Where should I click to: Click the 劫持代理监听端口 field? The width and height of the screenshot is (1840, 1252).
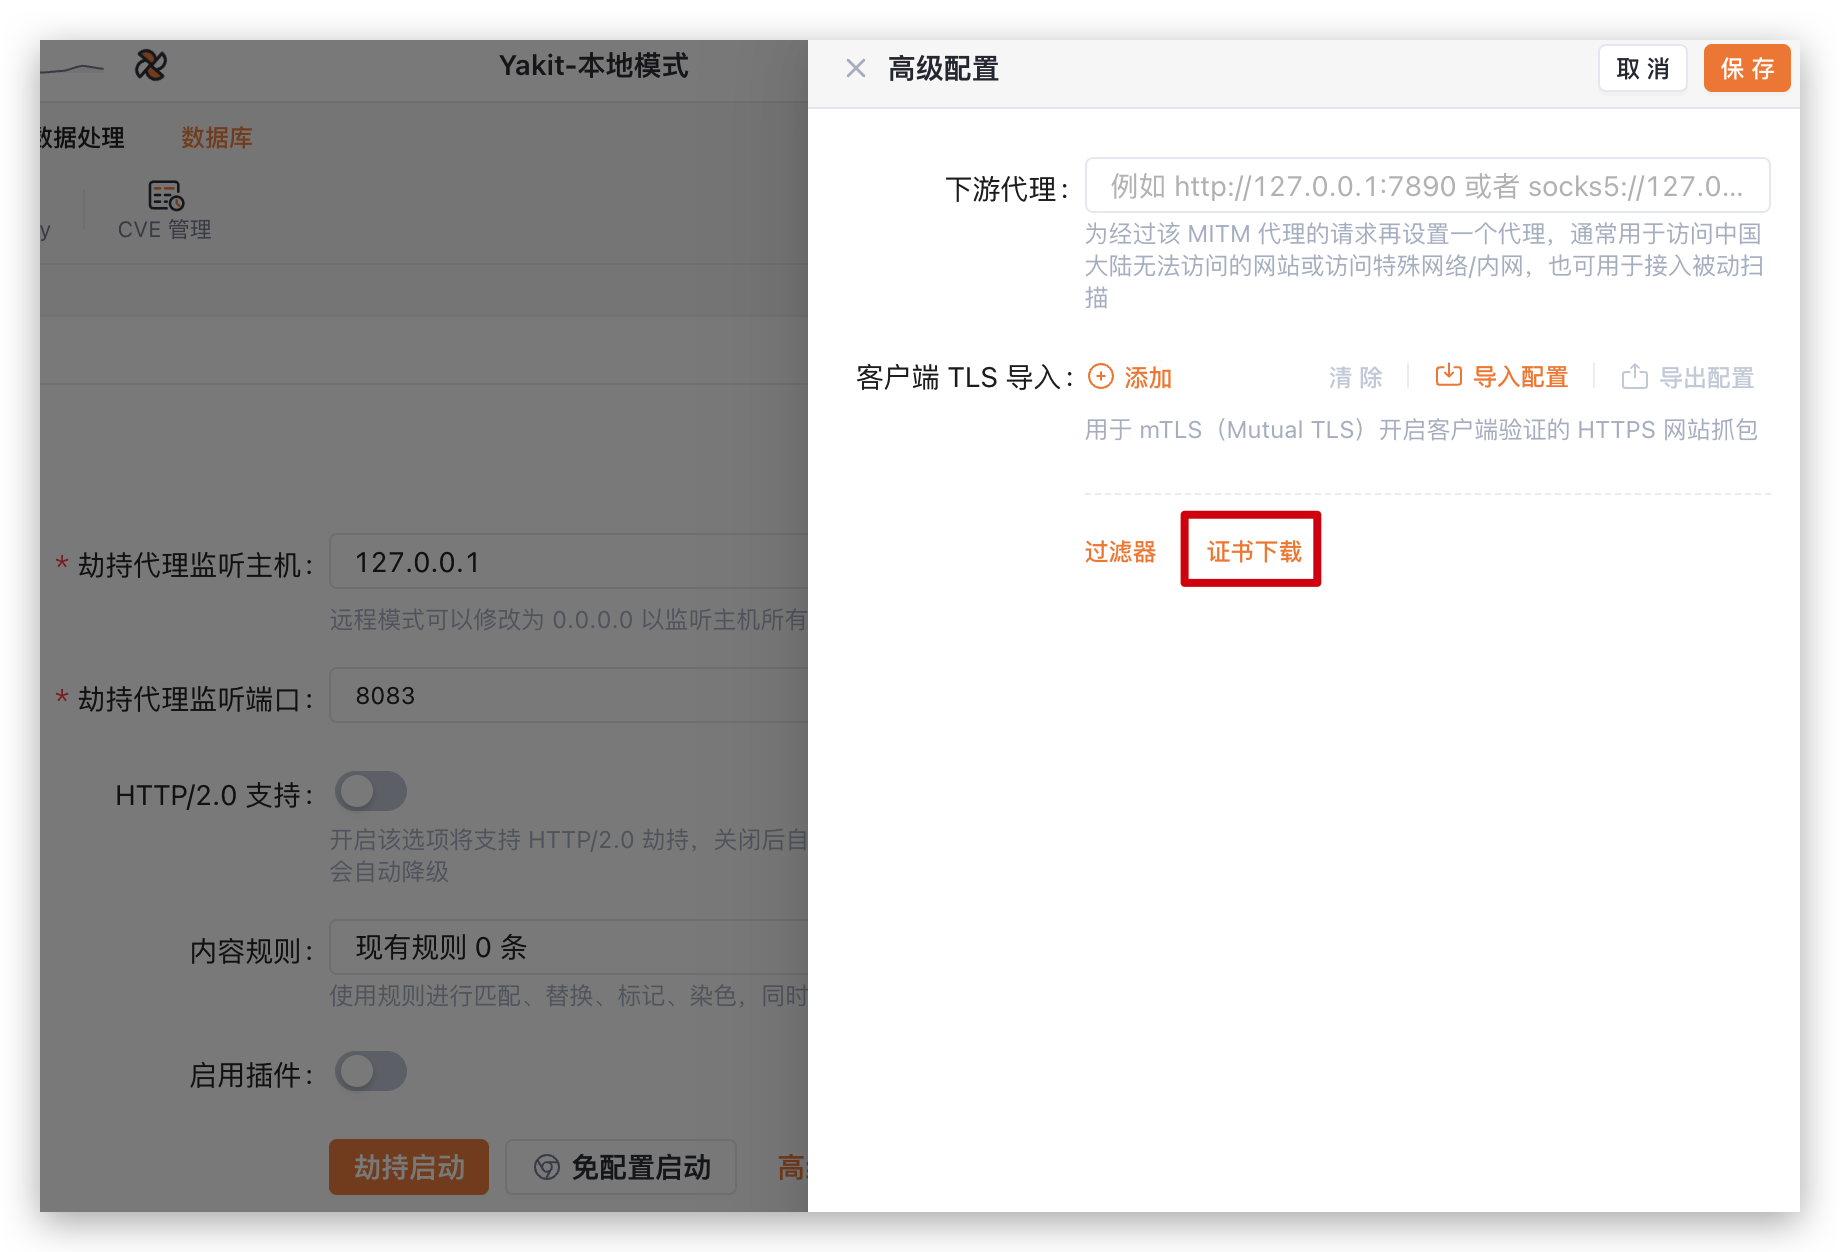570,696
